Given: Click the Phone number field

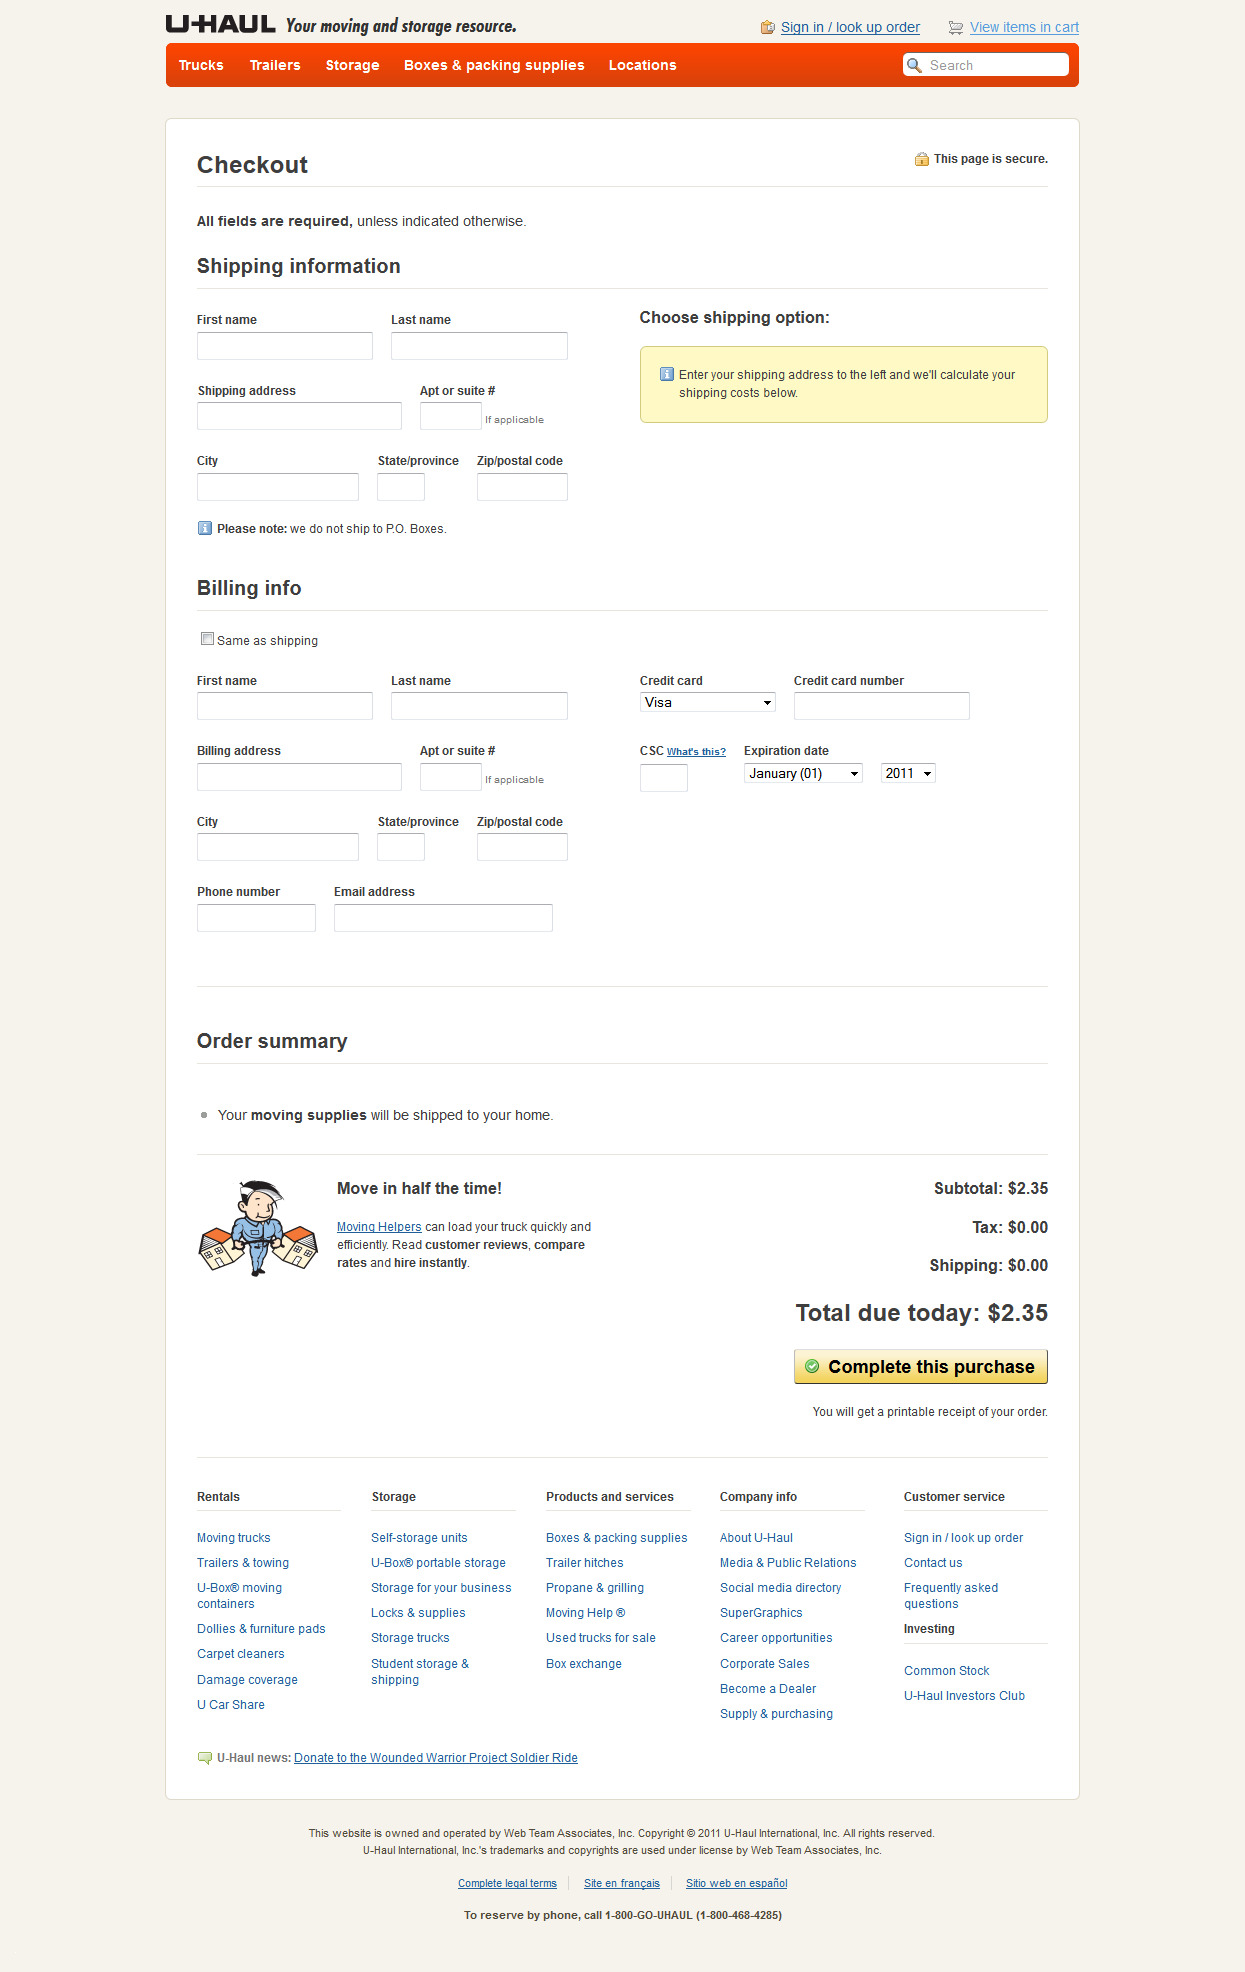Looking at the screenshot, I should 256,918.
